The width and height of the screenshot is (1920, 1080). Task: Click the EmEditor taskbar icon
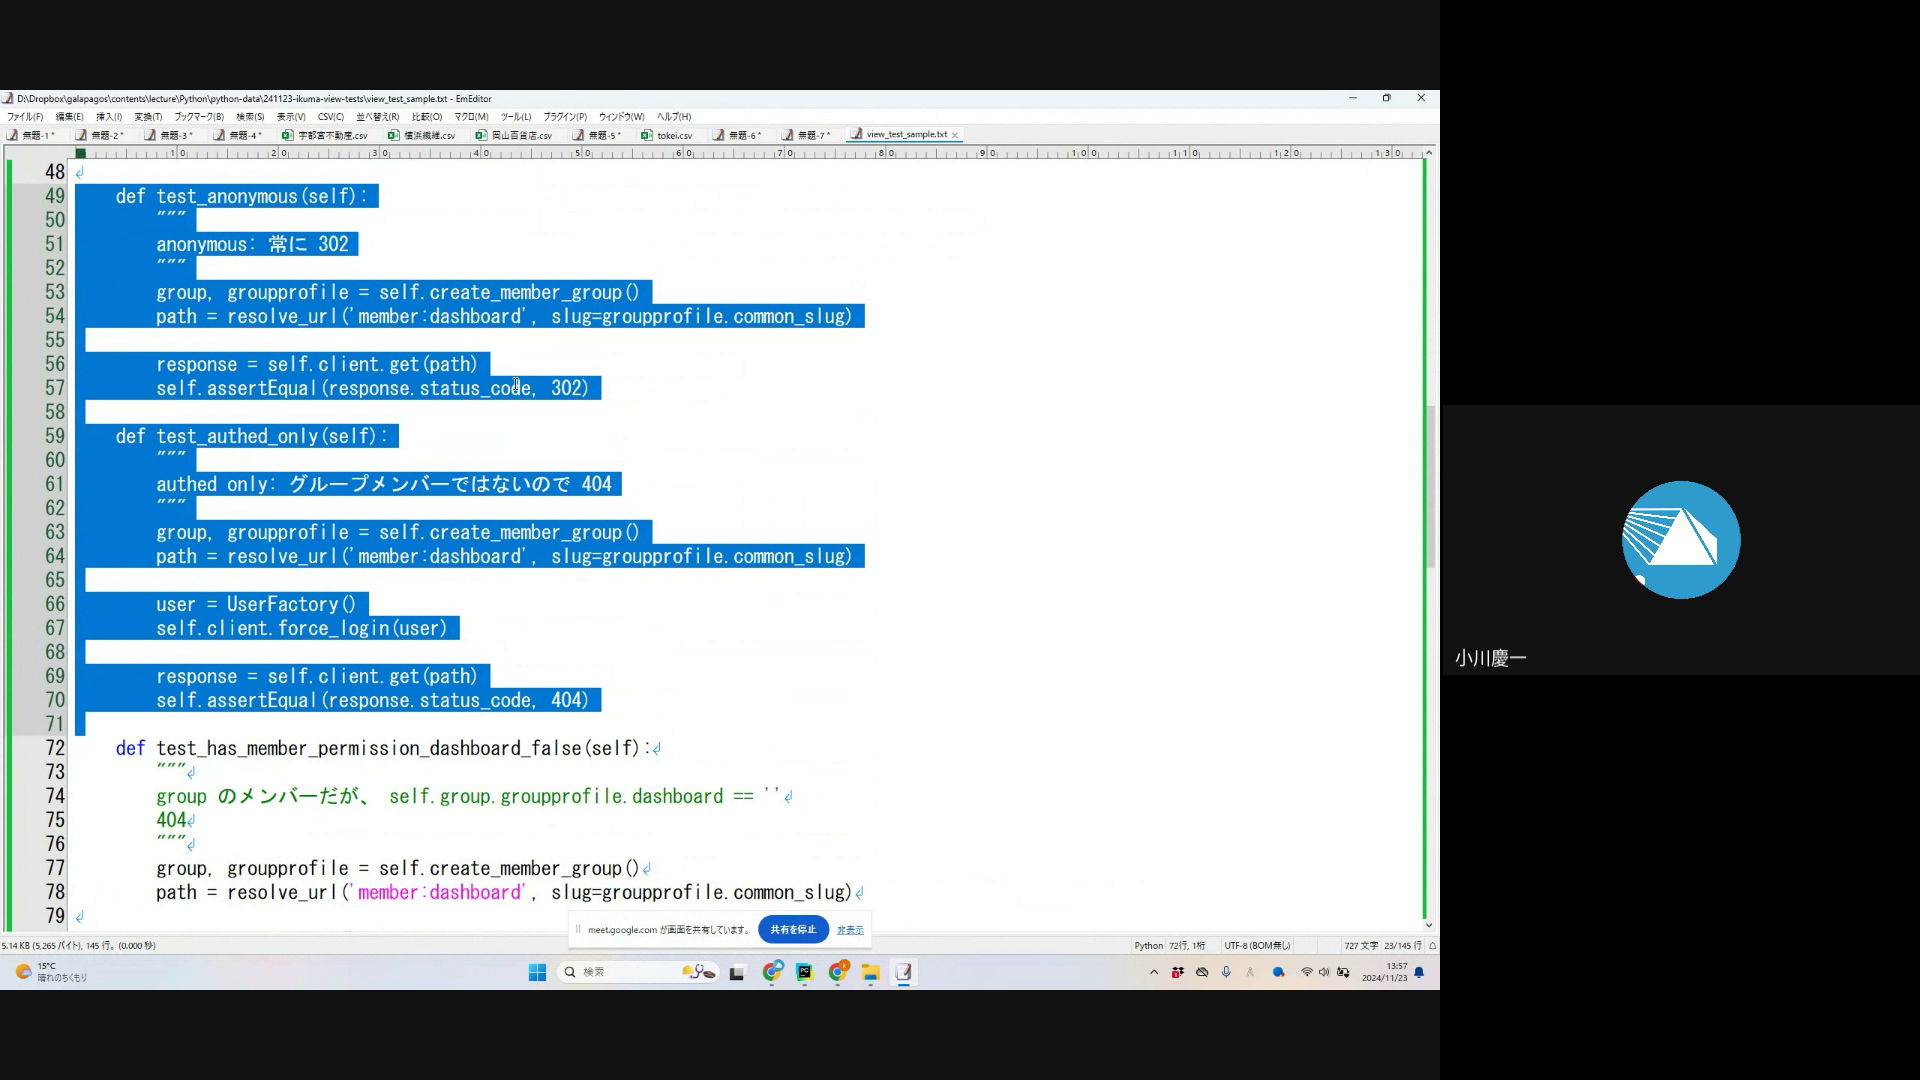point(903,972)
